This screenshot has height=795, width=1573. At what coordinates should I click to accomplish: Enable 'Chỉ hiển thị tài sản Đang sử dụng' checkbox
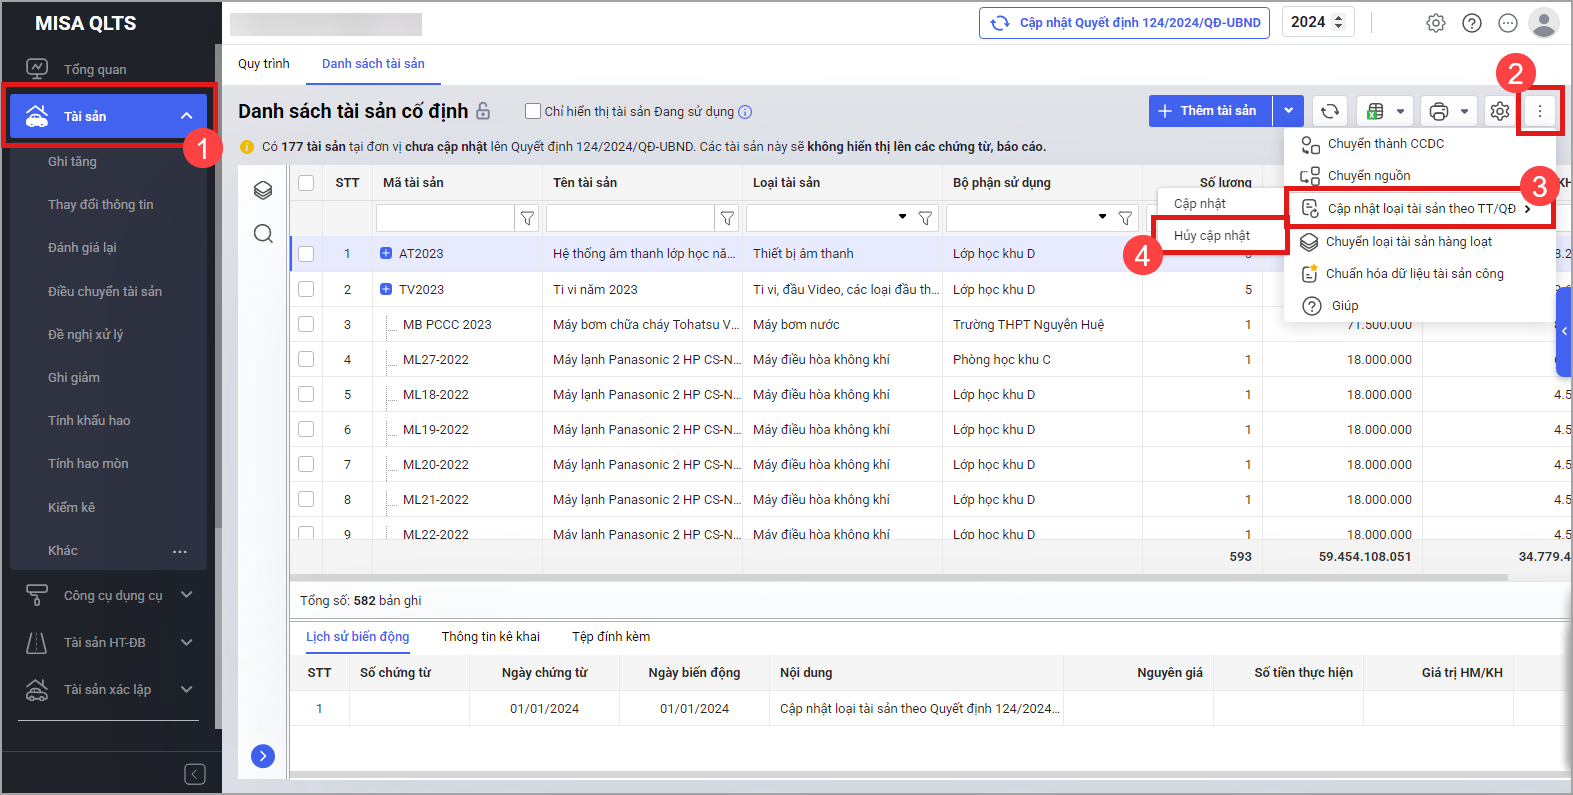[533, 111]
